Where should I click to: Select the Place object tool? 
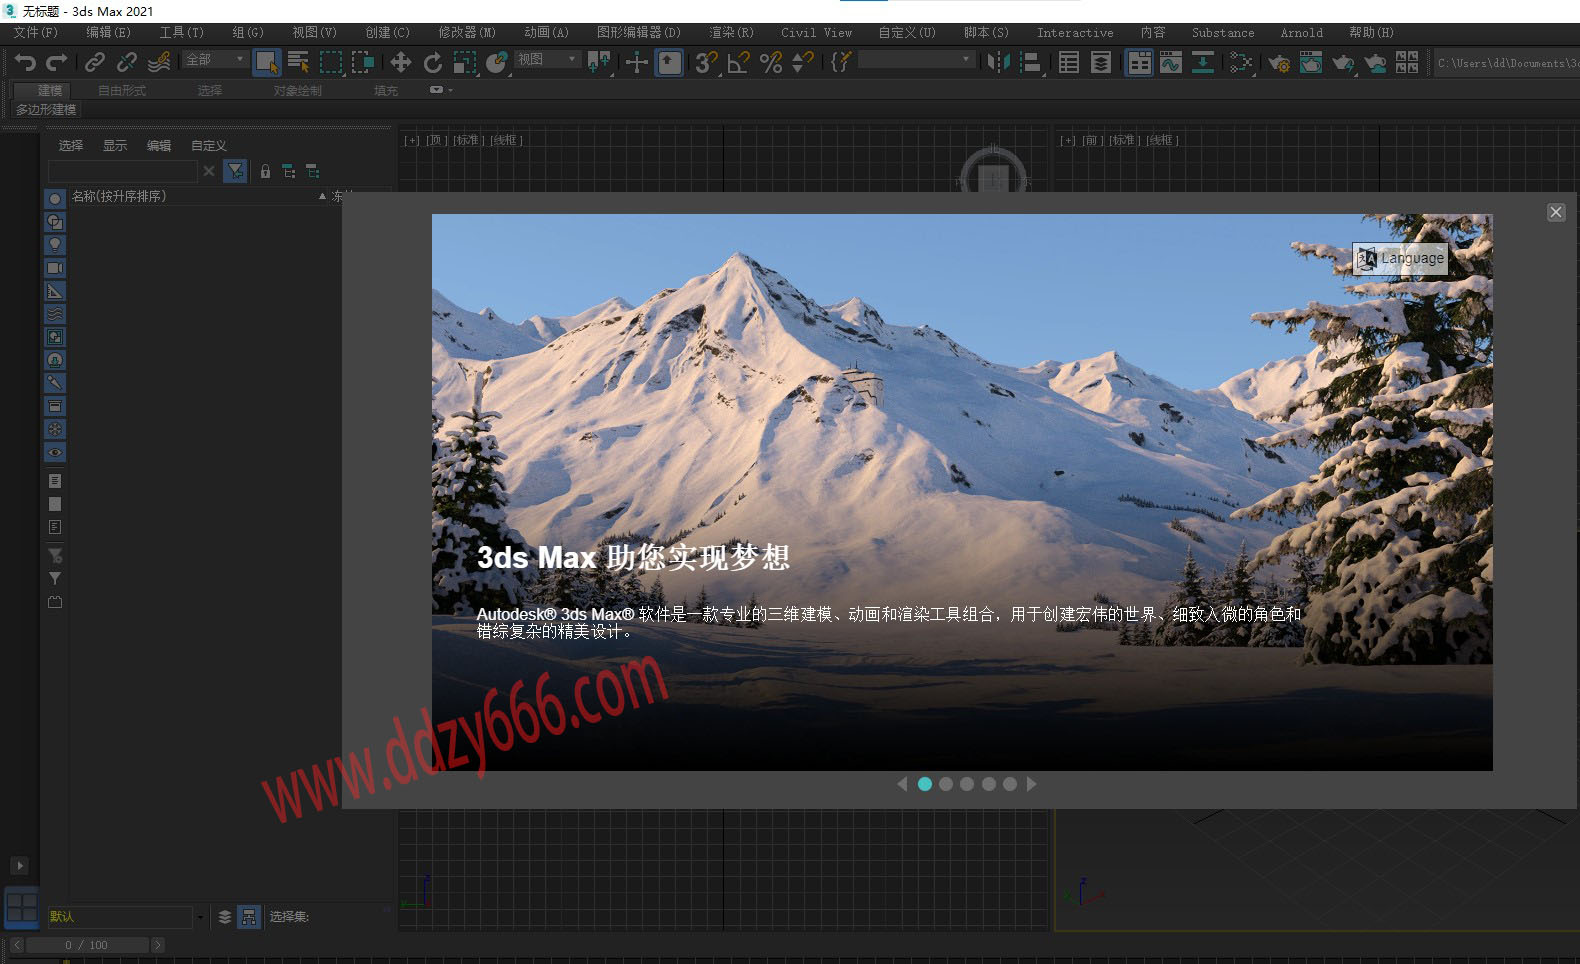[x=497, y=62]
